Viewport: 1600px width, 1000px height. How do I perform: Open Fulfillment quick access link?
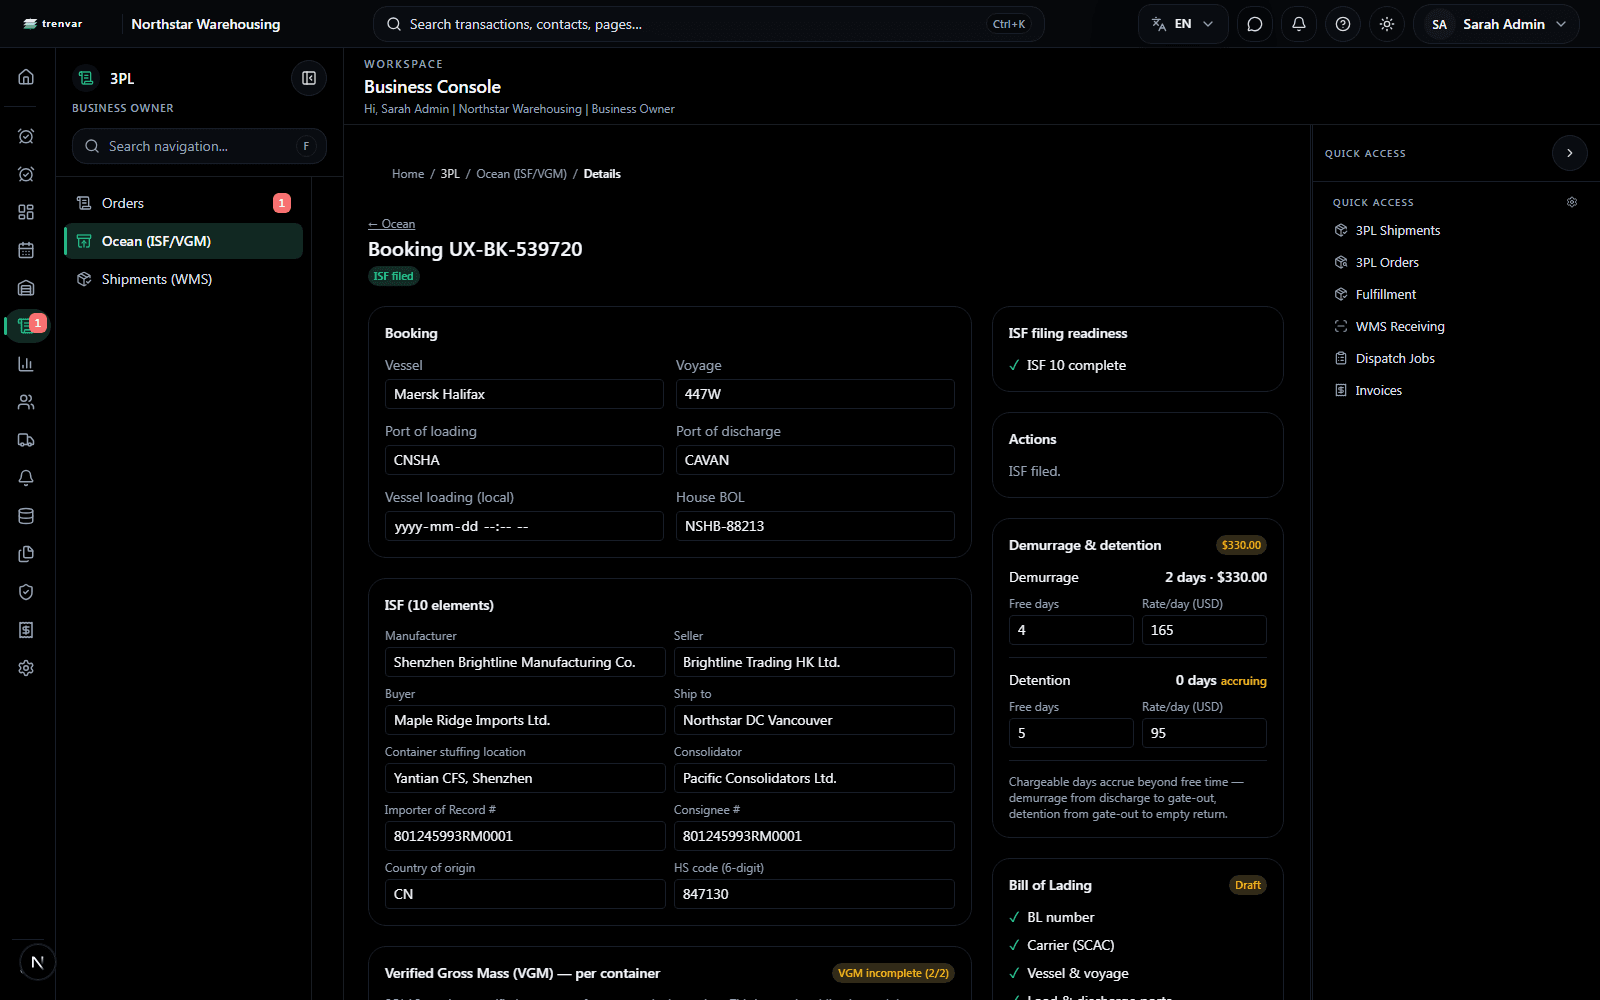1385,294
